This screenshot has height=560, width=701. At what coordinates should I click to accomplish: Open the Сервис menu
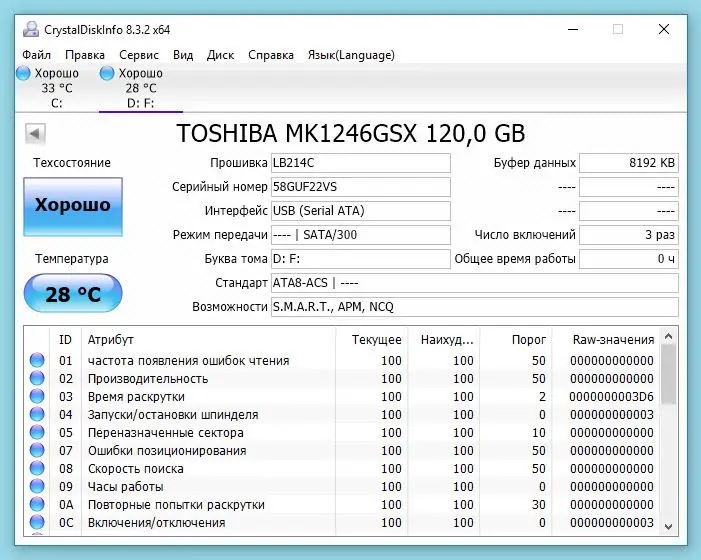[x=139, y=55]
